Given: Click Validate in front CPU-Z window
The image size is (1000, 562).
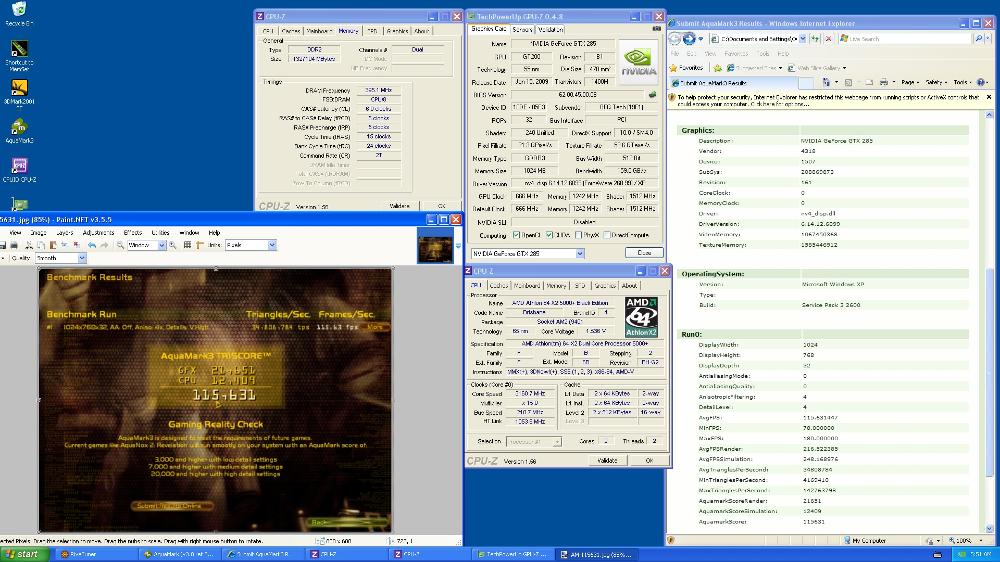Looking at the screenshot, I should (x=607, y=461).
